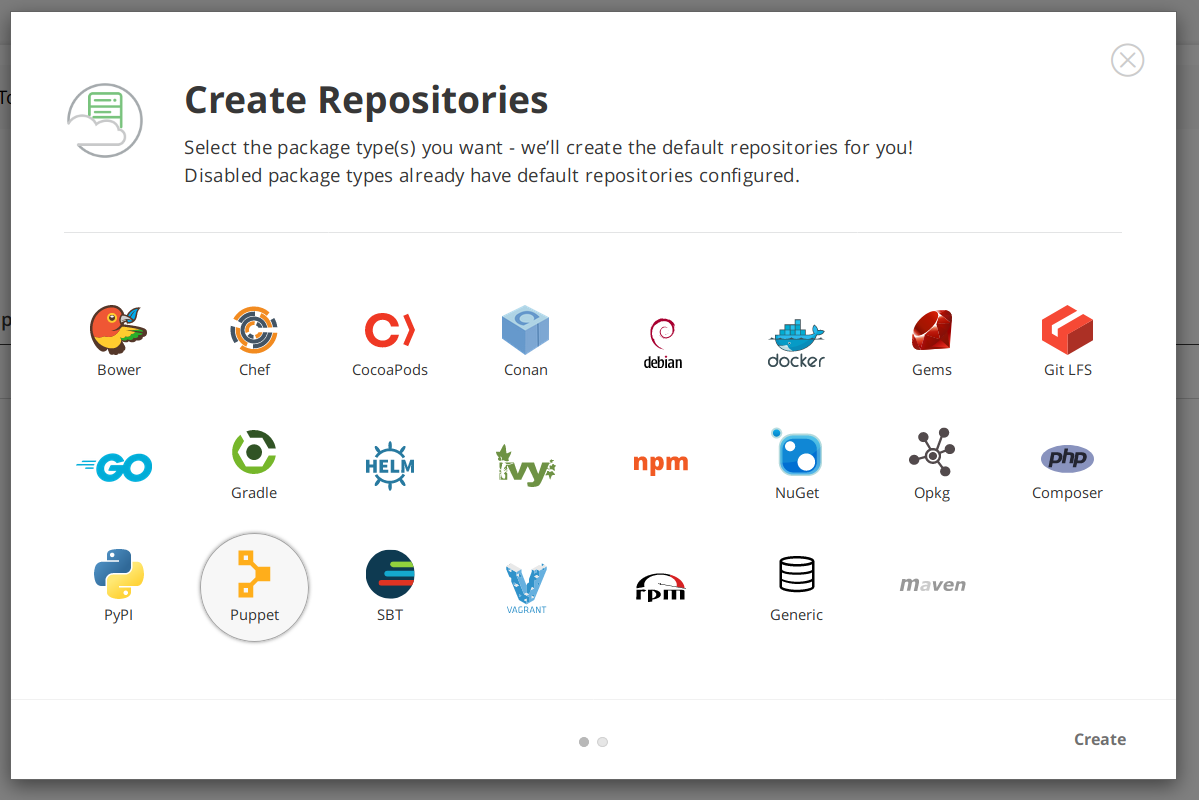Close the Create Repositories dialog
This screenshot has width=1199, height=800.
click(1127, 60)
